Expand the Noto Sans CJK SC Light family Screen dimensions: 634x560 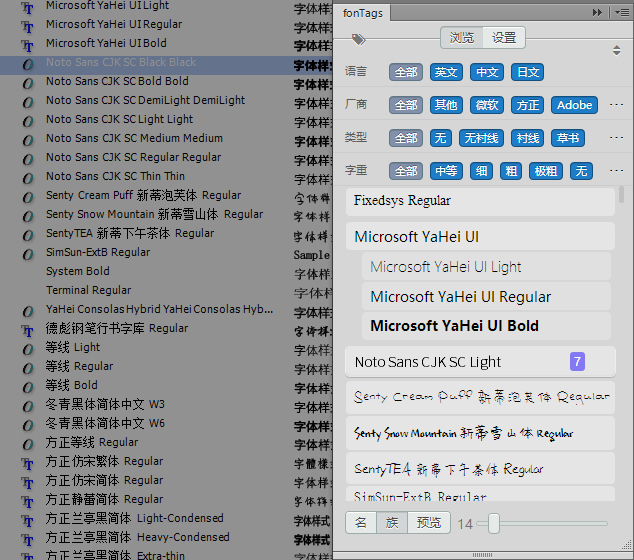pyautogui.click(x=480, y=361)
